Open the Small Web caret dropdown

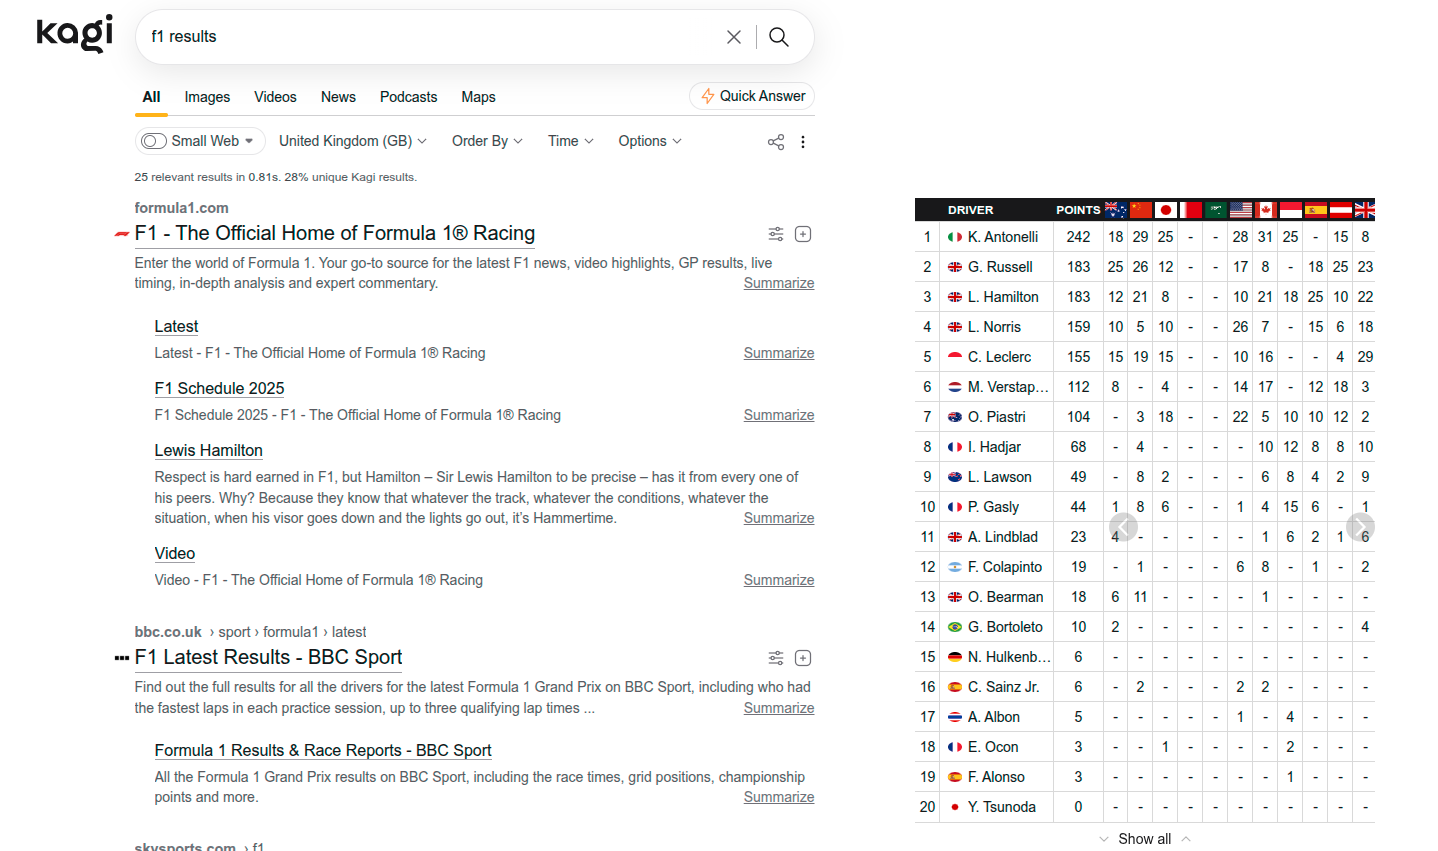click(x=249, y=141)
